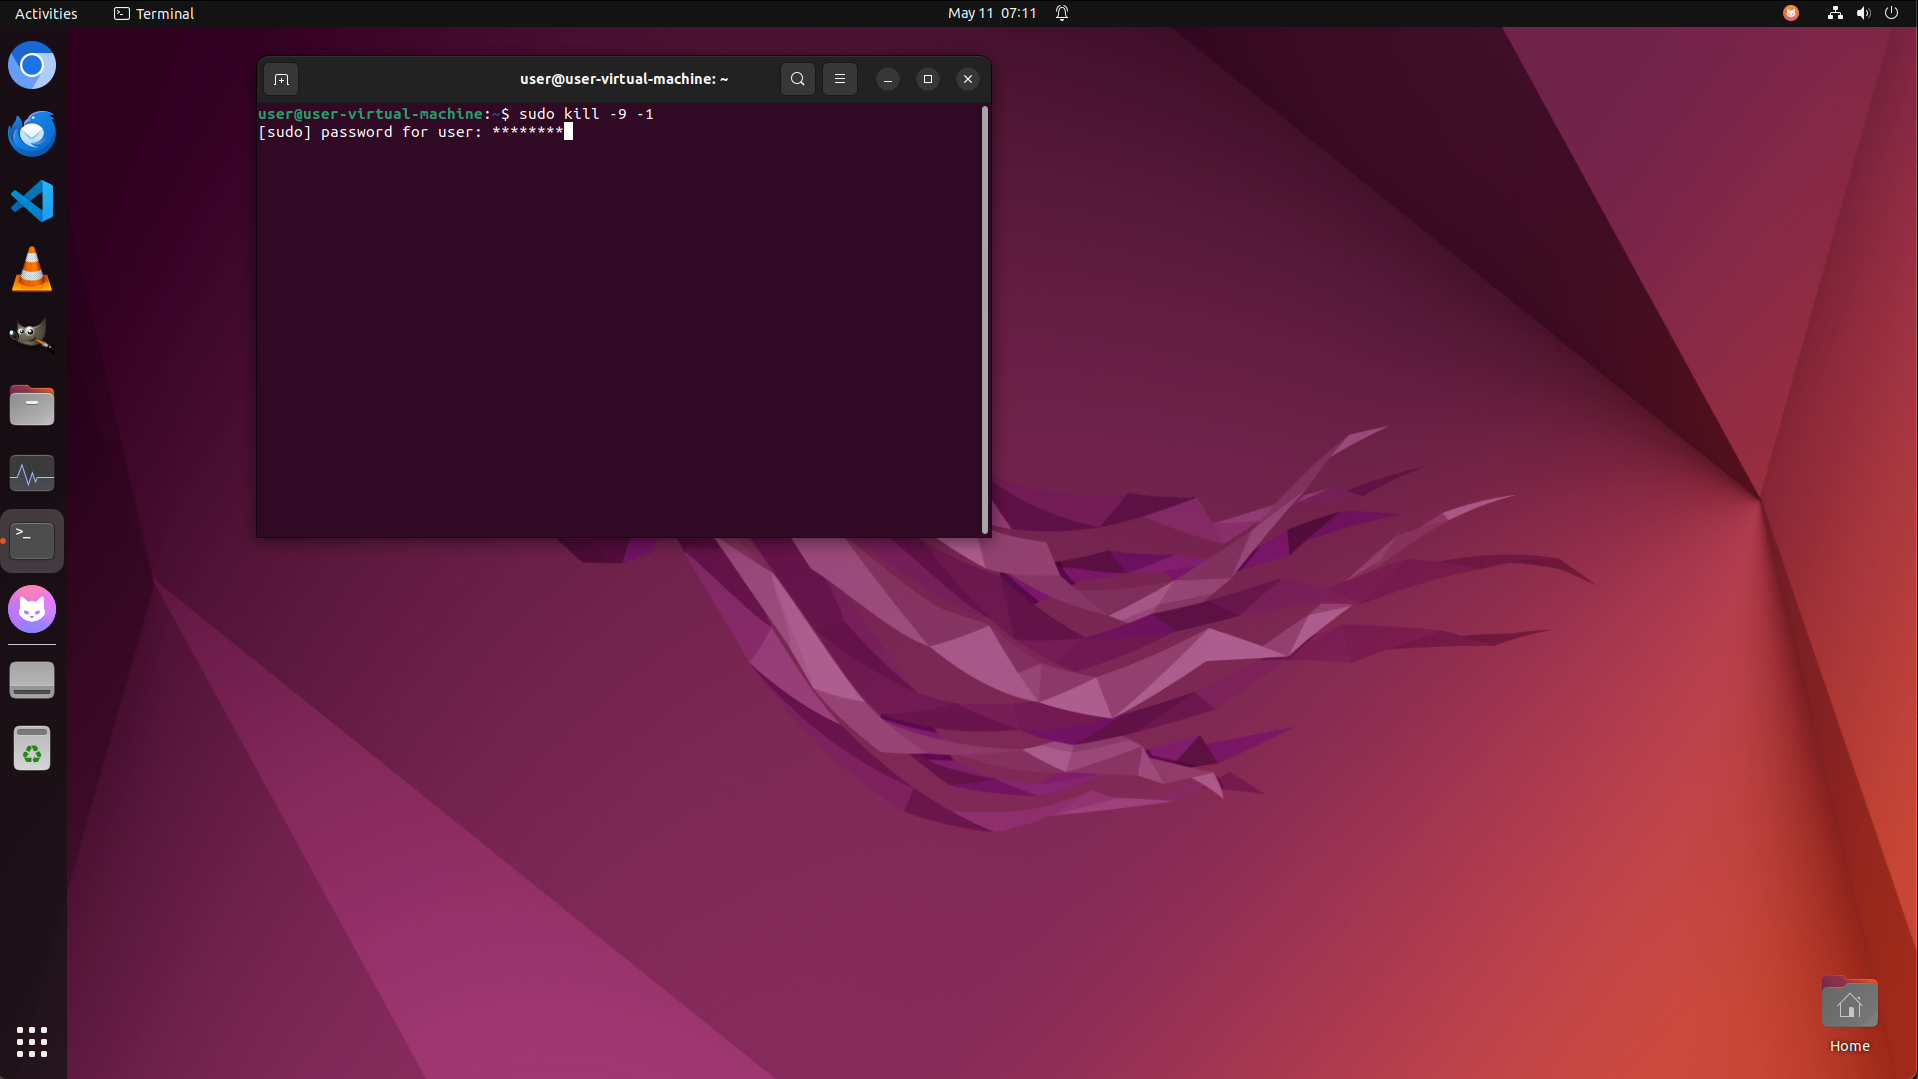Open the Trash from the dock
The width and height of the screenshot is (1918, 1079).
32,748
